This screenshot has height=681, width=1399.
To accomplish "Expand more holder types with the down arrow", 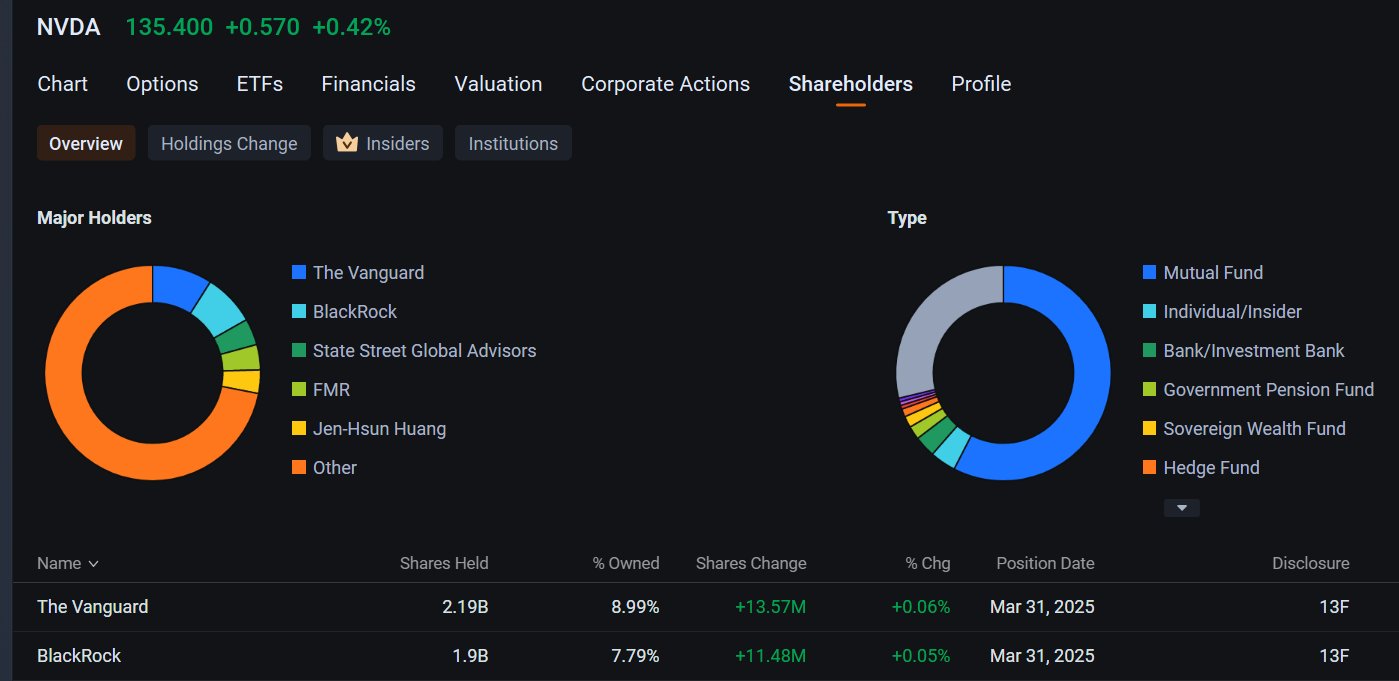I will point(1181,508).
